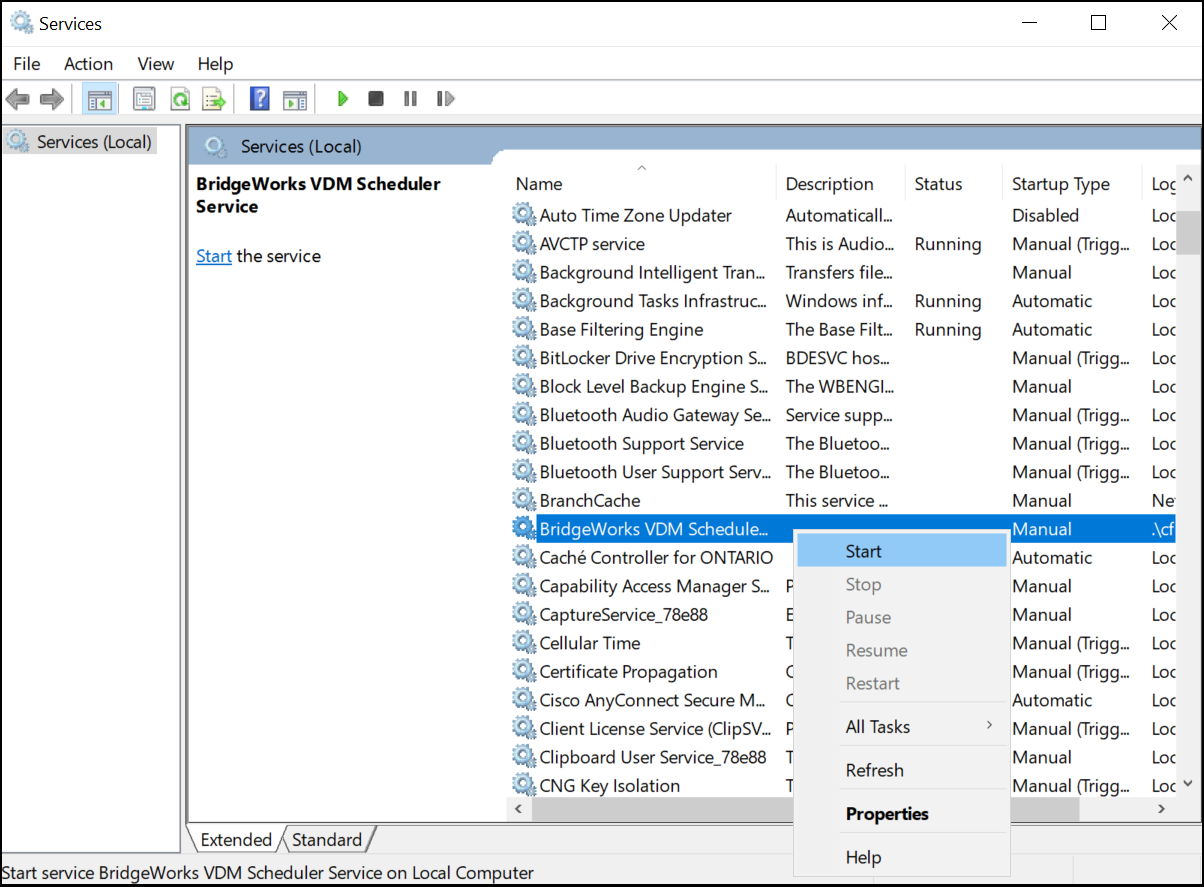
Task: Click gear icon of Bluetooth Support Service
Action: [524, 443]
